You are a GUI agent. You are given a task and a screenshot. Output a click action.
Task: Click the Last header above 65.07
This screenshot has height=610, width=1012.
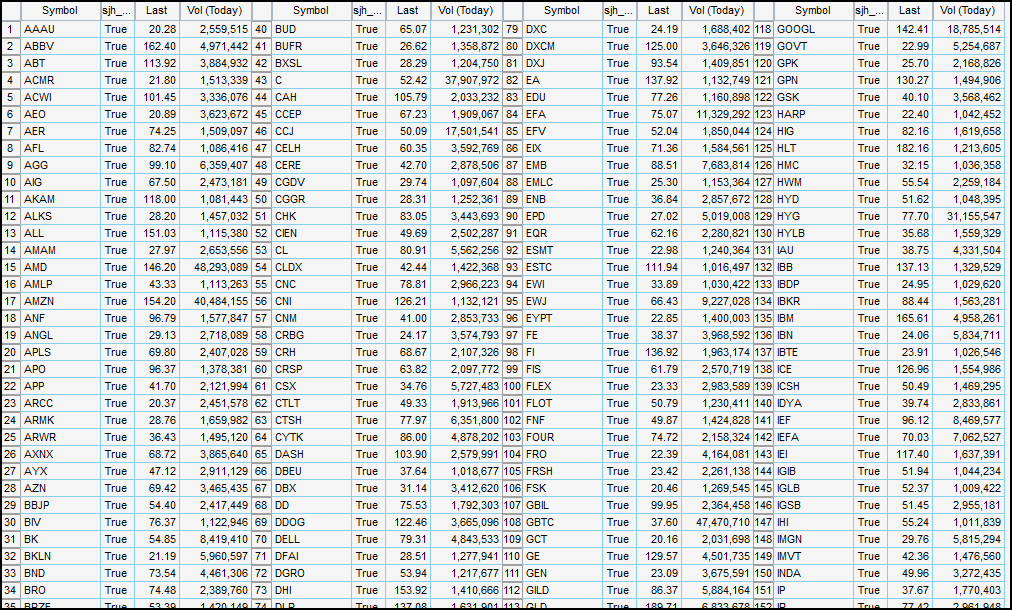[408, 10]
